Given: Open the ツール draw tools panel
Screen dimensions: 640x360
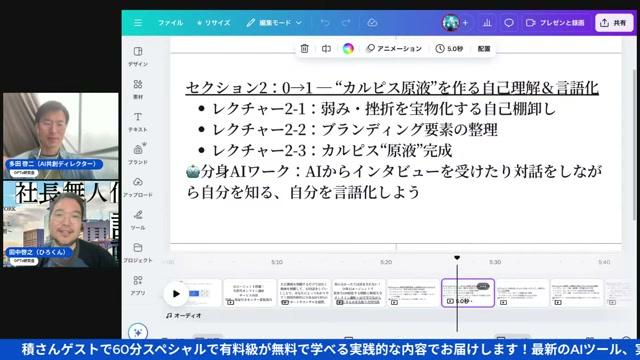Looking at the screenshot, I should coord(138,220).
